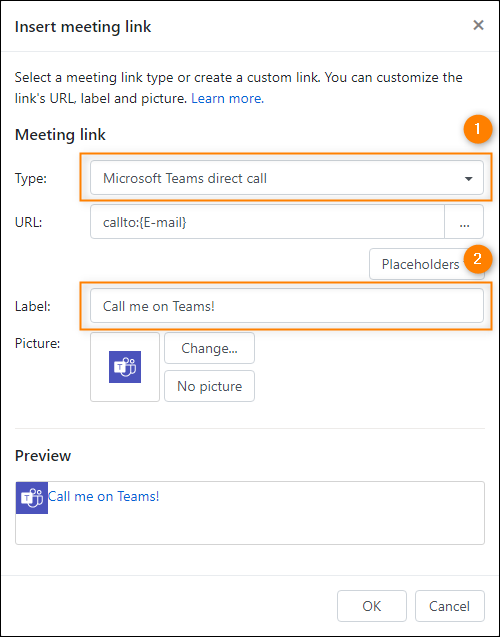Click into the Label text field
This screenshot has width=500, height=637.
(x=287, y=306)
